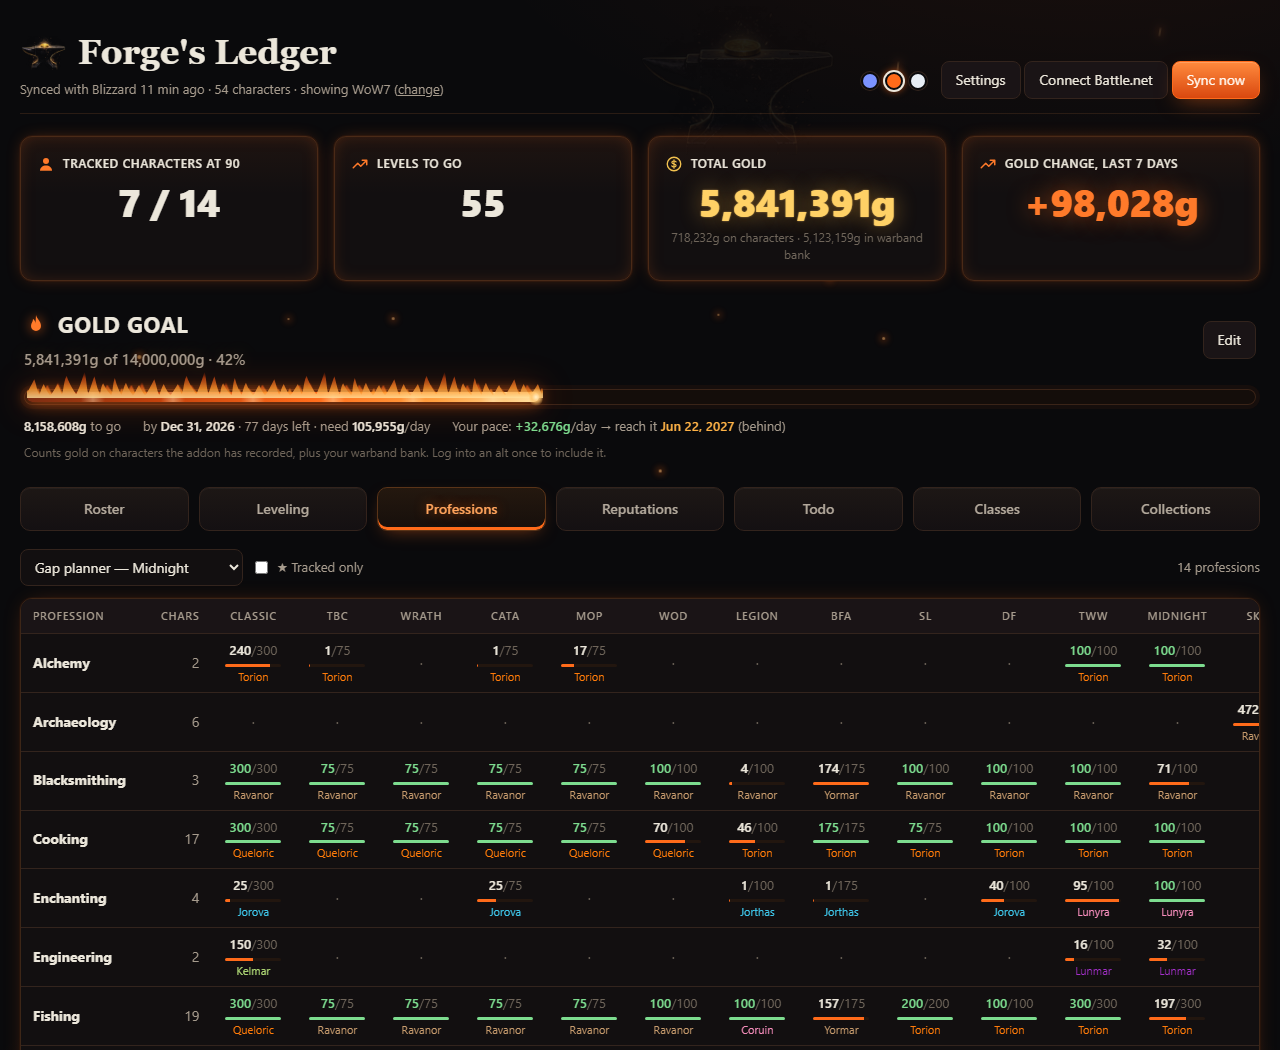Edit the gold goal
1280x1050 pixels.
[1229, 340]
